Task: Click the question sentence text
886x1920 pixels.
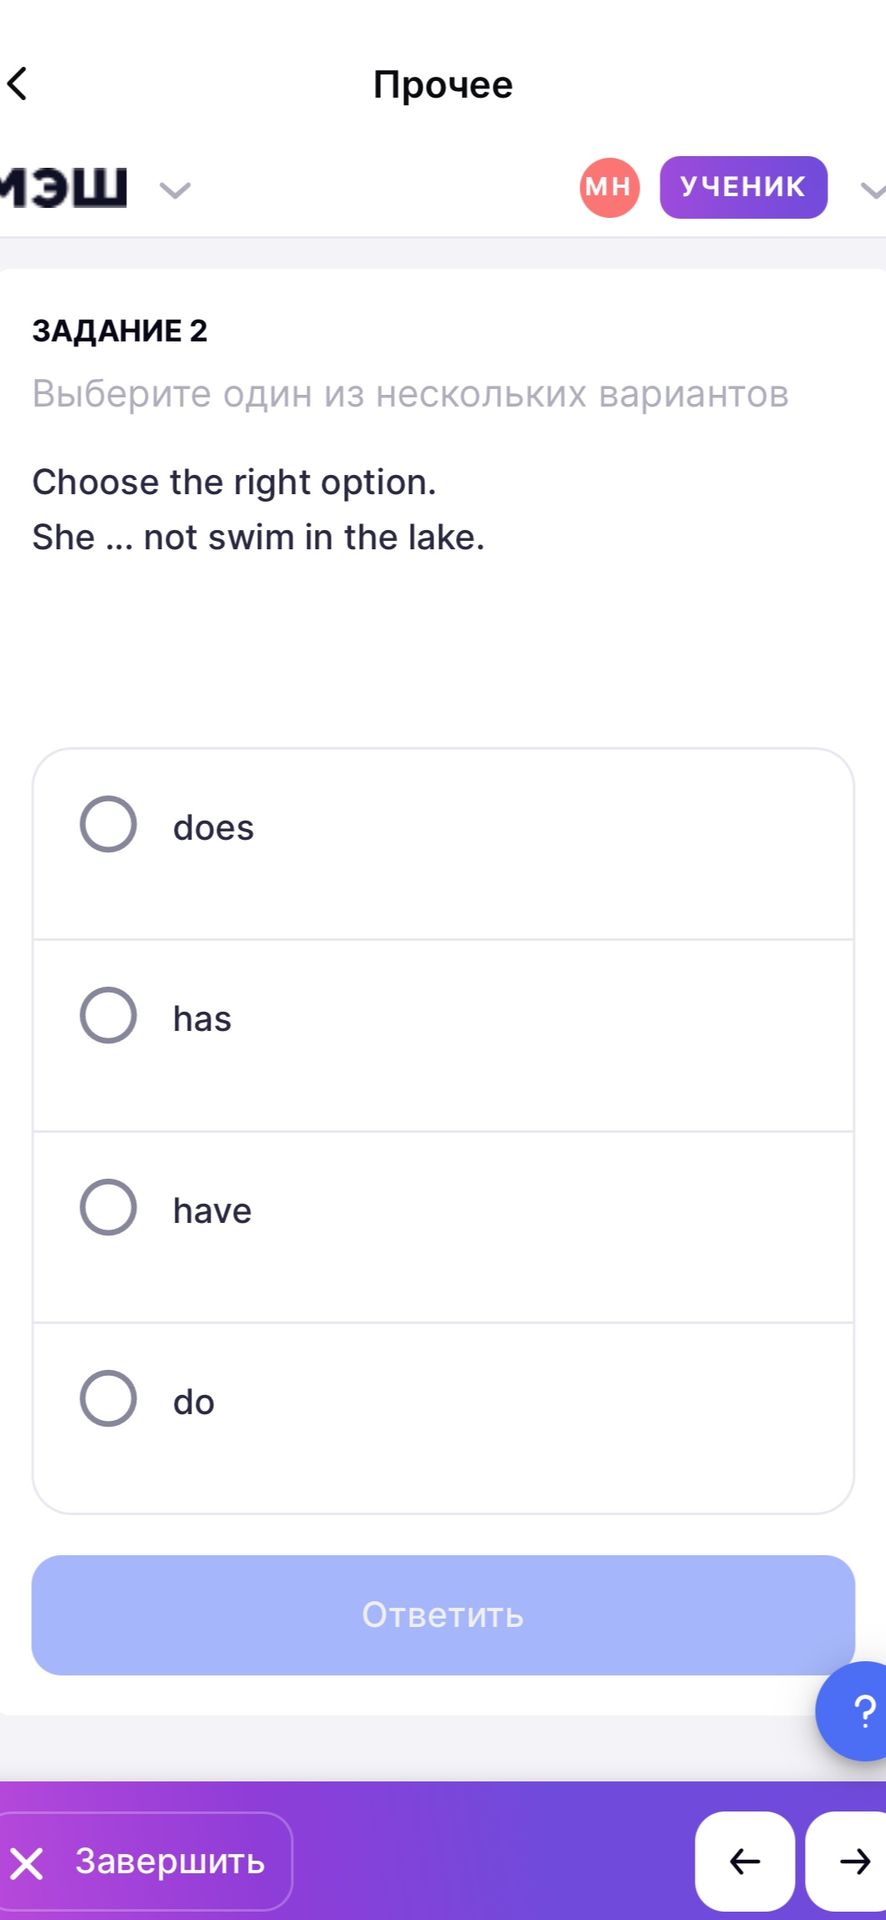Action: pyautogui.click(x=258, y=537)
